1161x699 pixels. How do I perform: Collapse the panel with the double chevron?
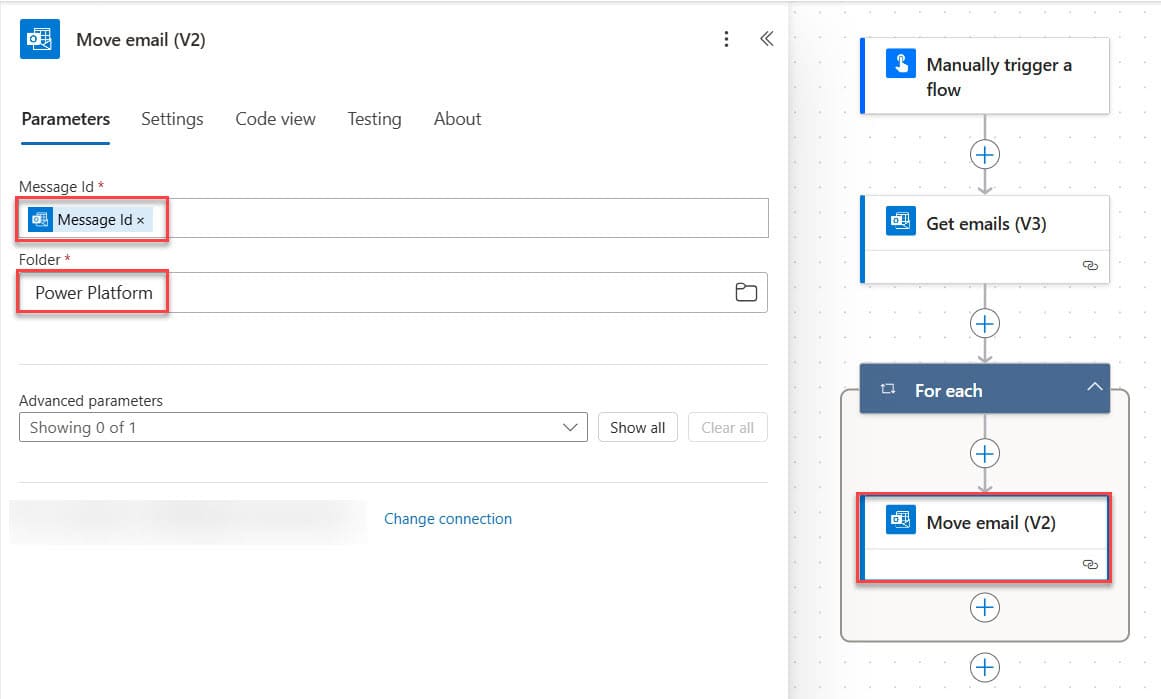766,38
